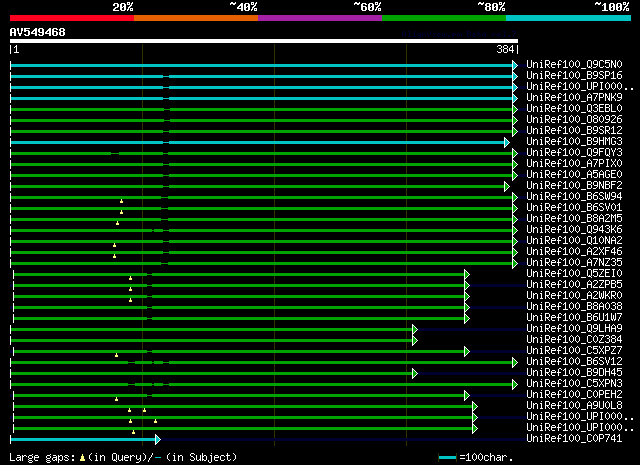
Task: Select the UniRef100_B8A2M5 label
Action: pyautogui.click(x=574, y=218)
